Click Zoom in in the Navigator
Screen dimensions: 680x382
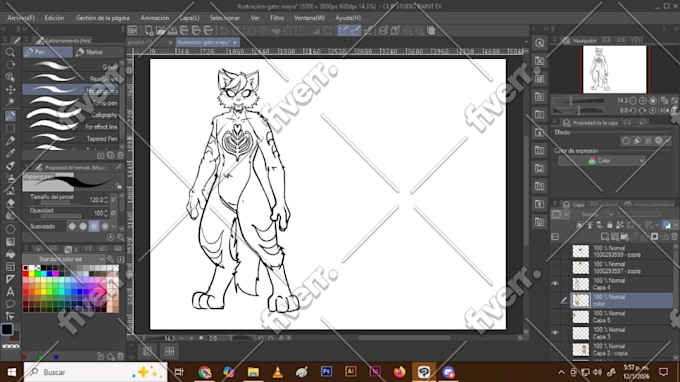(643, 101)
